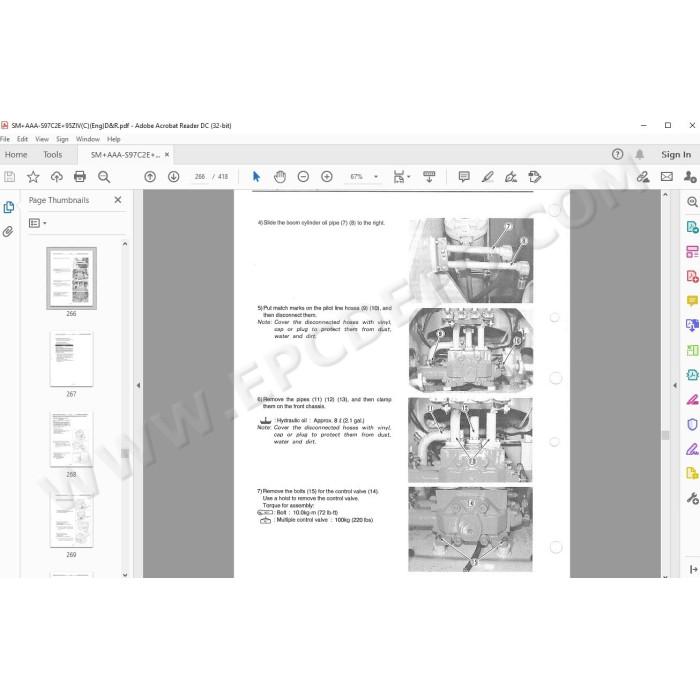The height and width of the screenshot is (700, 700).
Task: Open the View menu
Action: tap(42, 139)
